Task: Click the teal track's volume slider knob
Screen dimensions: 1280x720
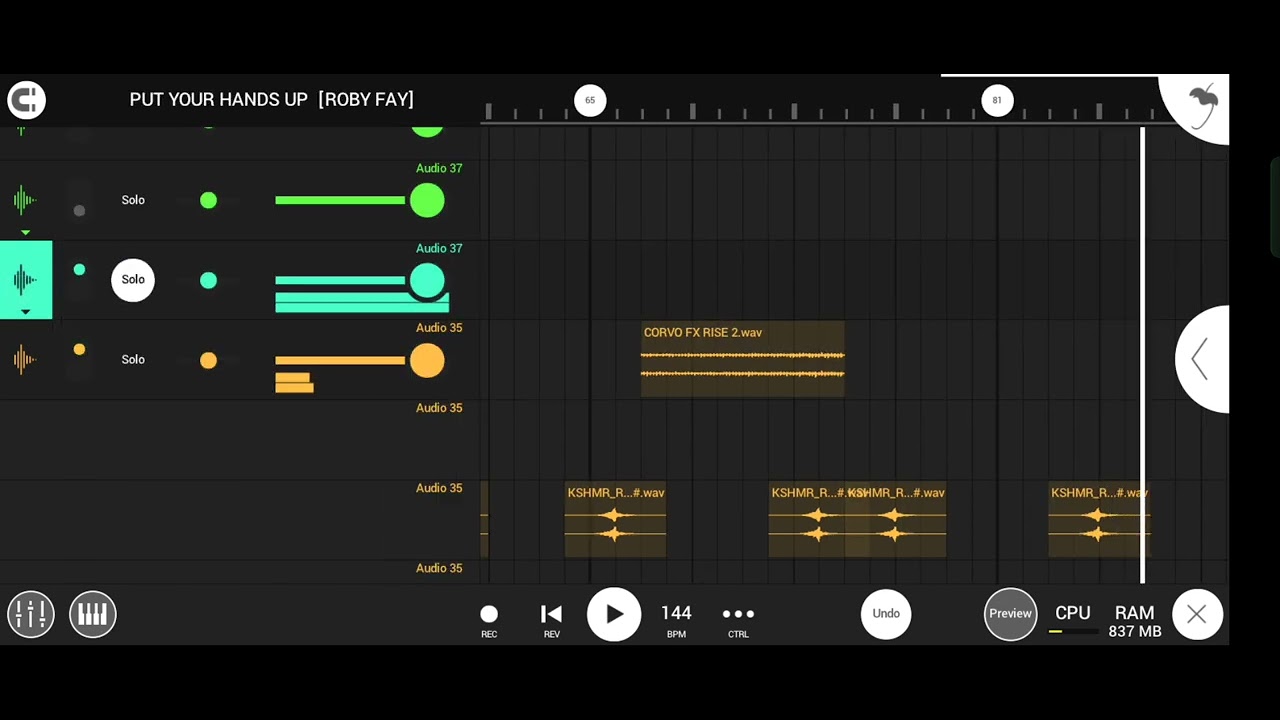Action: tap(427, 280)
